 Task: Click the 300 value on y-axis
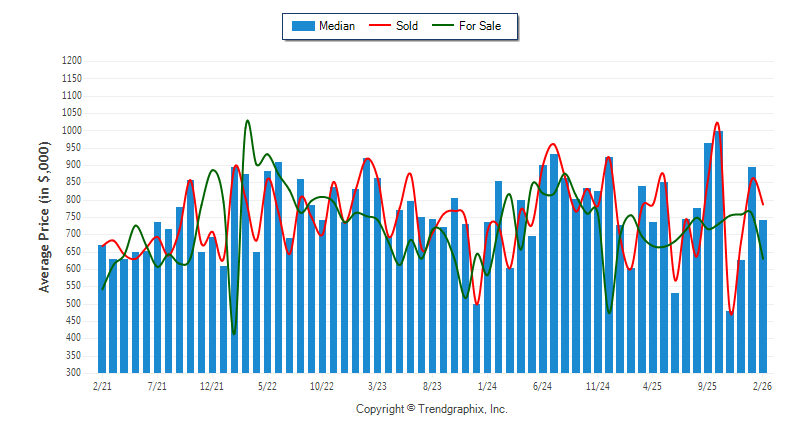(x=74, y=373)
